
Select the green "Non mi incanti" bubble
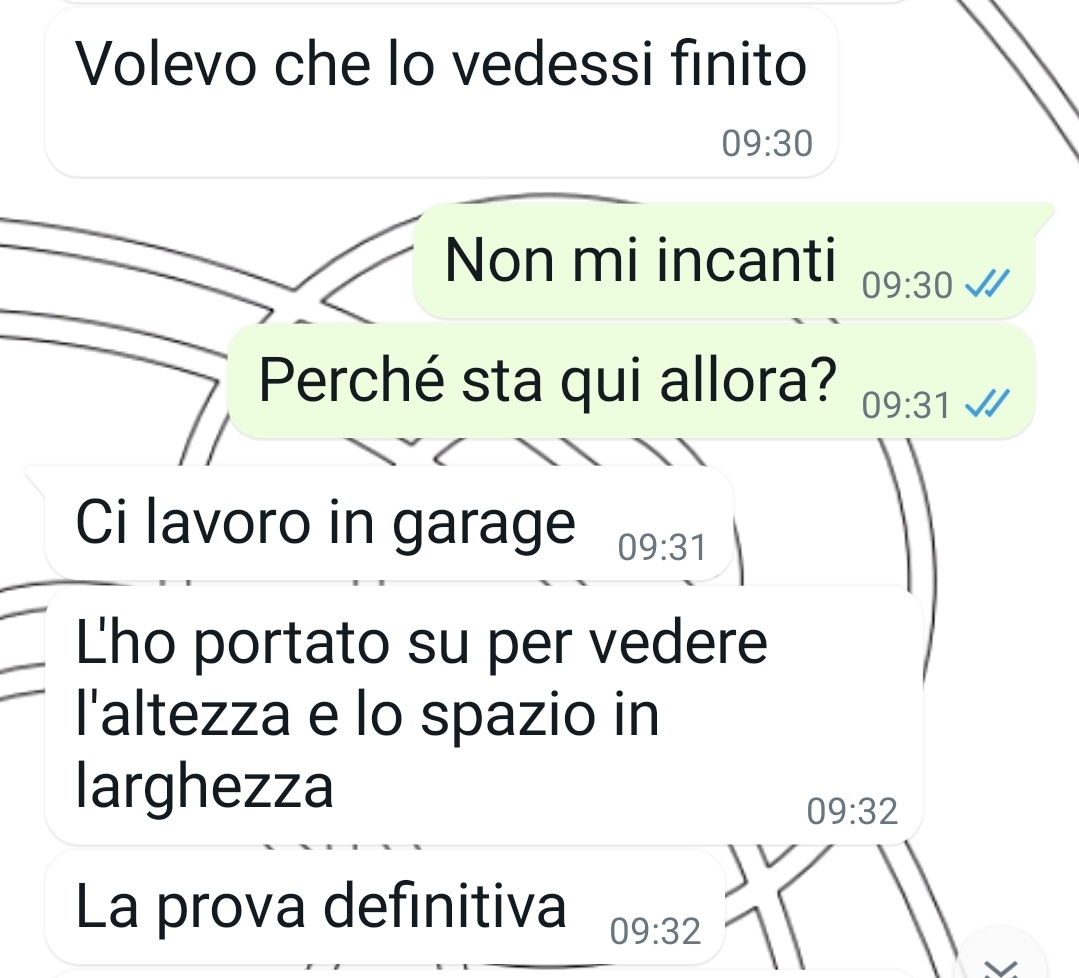[725, 262]
